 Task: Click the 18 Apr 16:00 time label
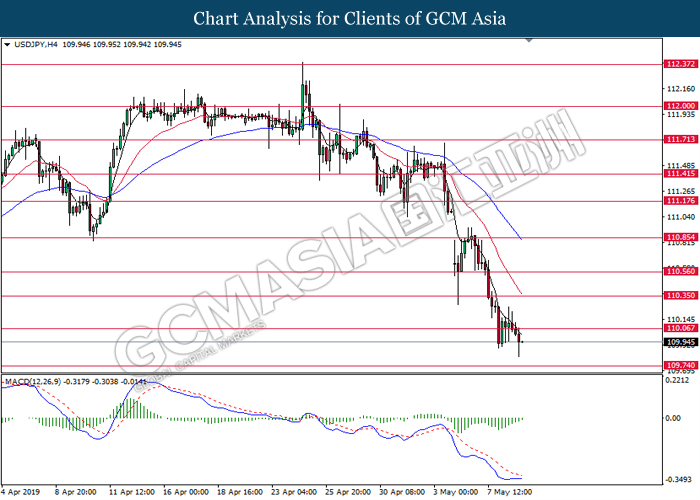(x=240, y=492)
